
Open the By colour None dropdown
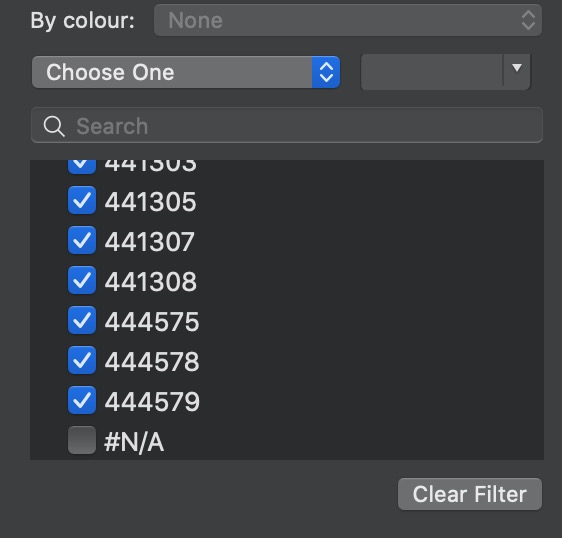click(x=348, y=20)
